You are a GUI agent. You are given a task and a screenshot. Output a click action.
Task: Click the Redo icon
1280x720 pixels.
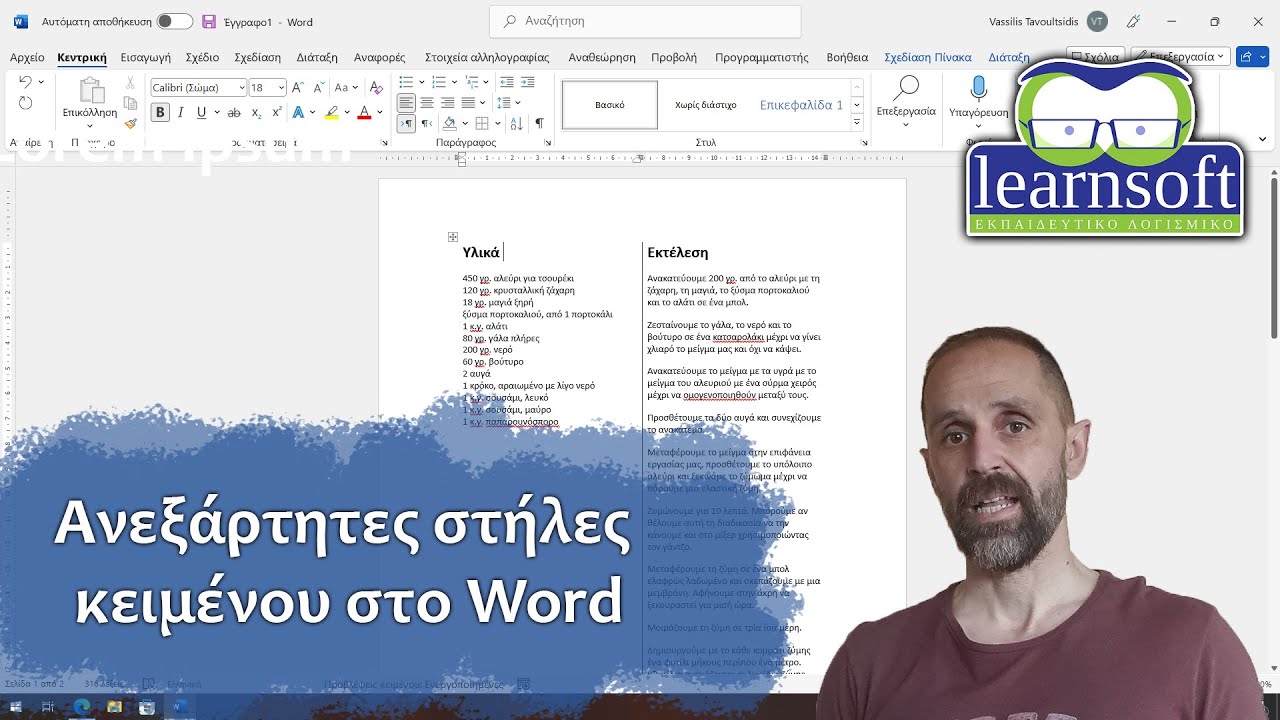point(25,103)
